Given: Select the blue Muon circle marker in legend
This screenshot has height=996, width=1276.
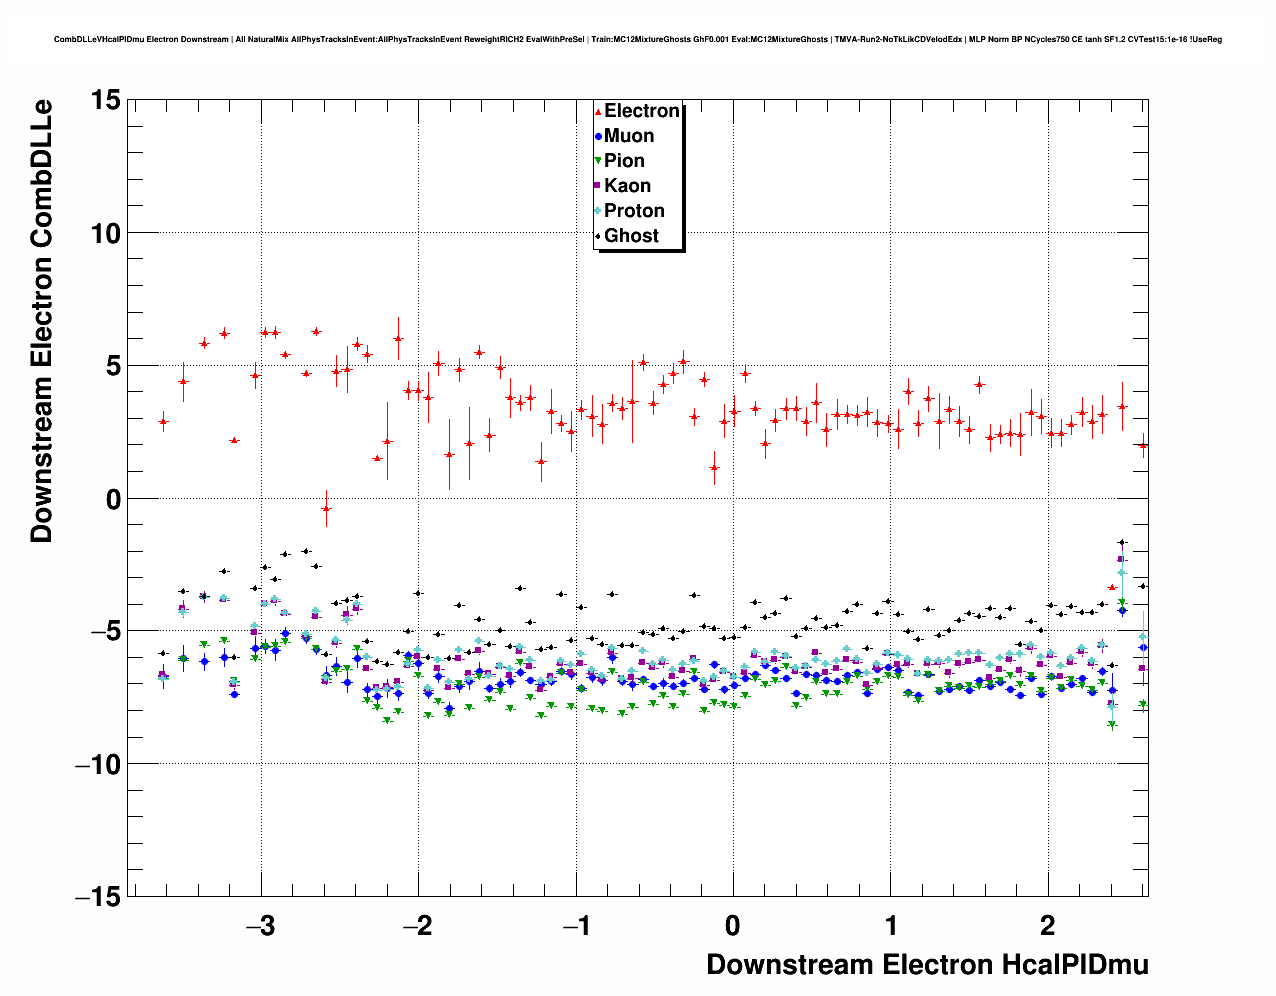Looking at the screenshot, I should 598,136.
